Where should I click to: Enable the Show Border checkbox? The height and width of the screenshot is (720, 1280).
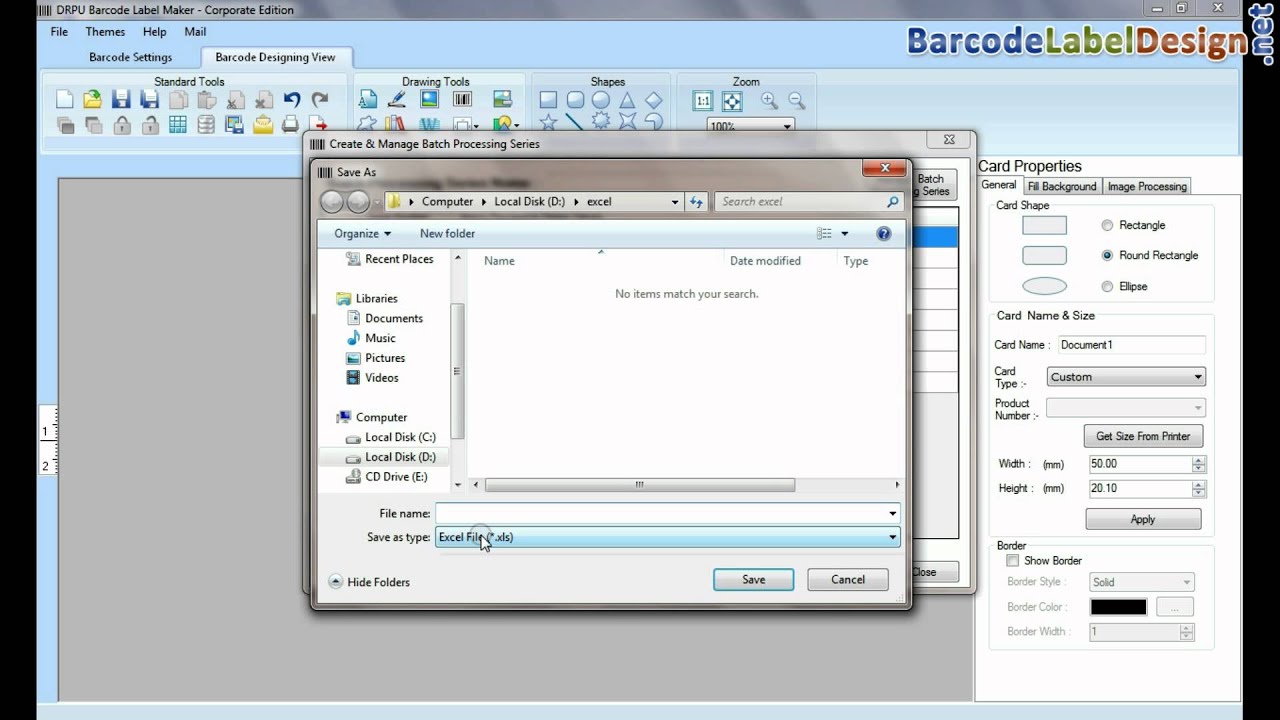pos(1013,561)
